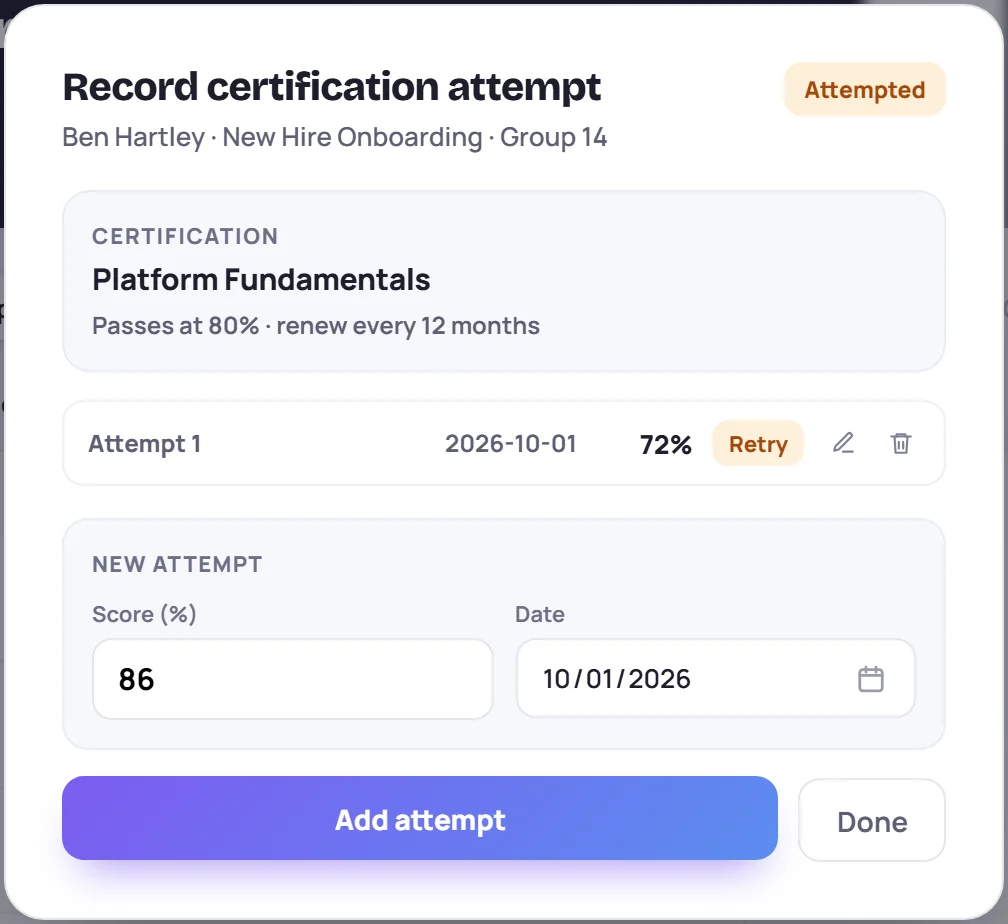Delete Attempt 1 using the trash icon

click(x=901, y=443)
